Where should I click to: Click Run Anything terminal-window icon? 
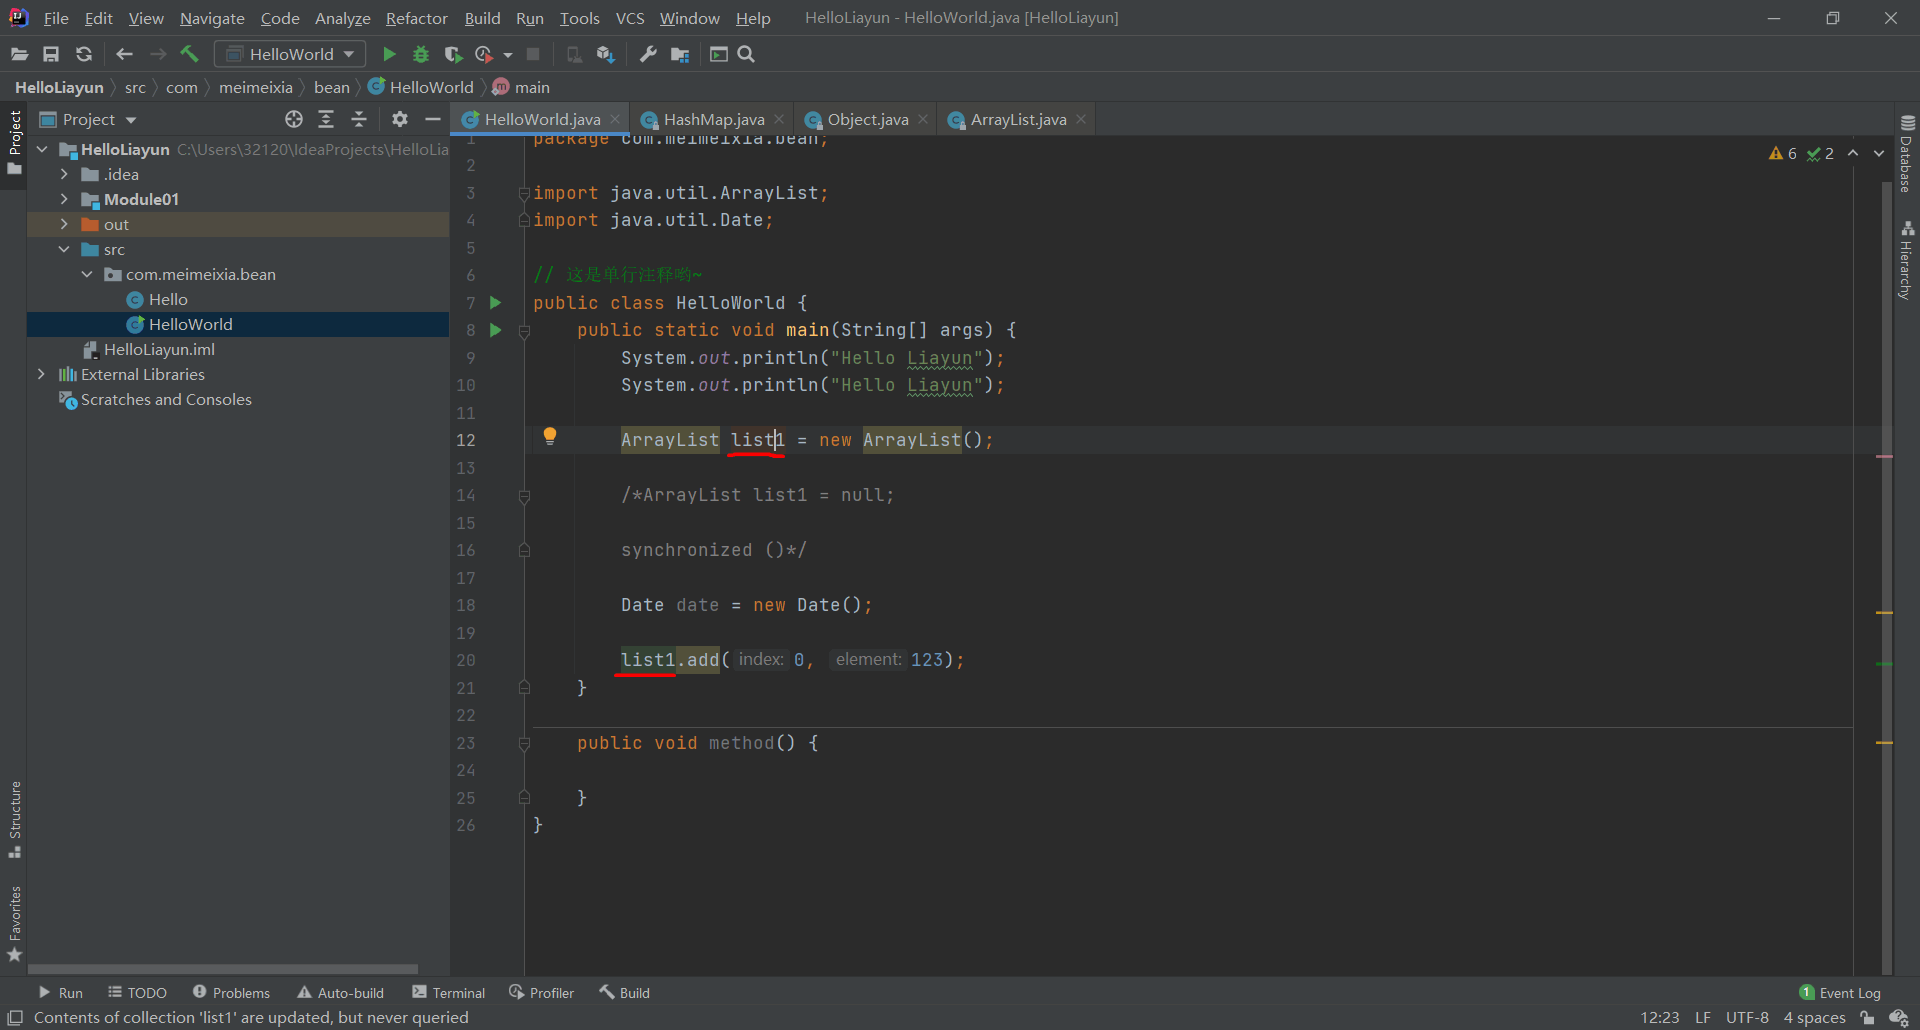pos(718,54)
